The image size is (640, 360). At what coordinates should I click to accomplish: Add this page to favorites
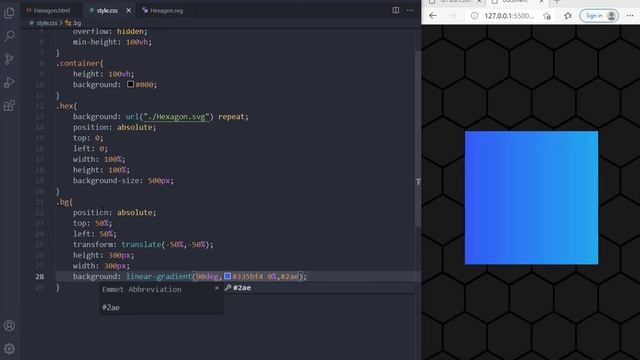(547, 16)
